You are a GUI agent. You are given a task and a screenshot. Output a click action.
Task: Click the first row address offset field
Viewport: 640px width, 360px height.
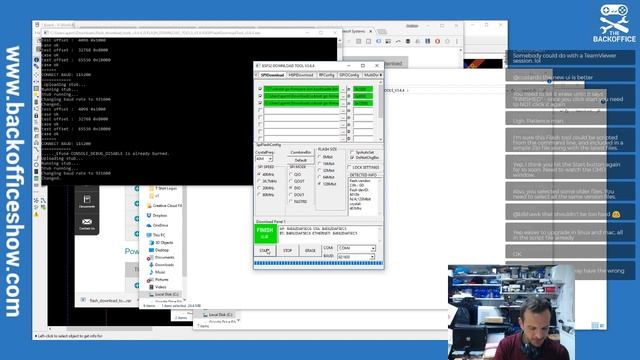(x=363, y=89)
